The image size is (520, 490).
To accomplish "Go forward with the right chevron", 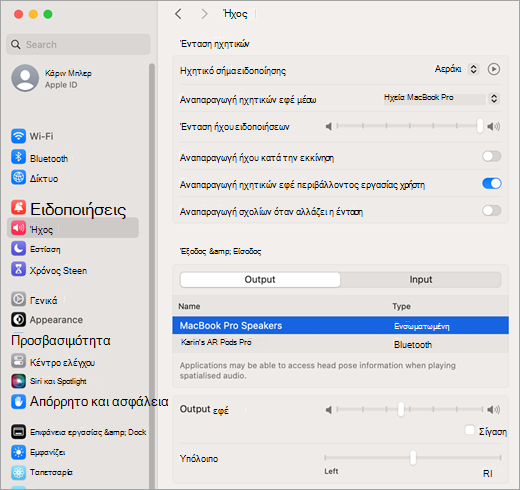I will click(204, 14).
